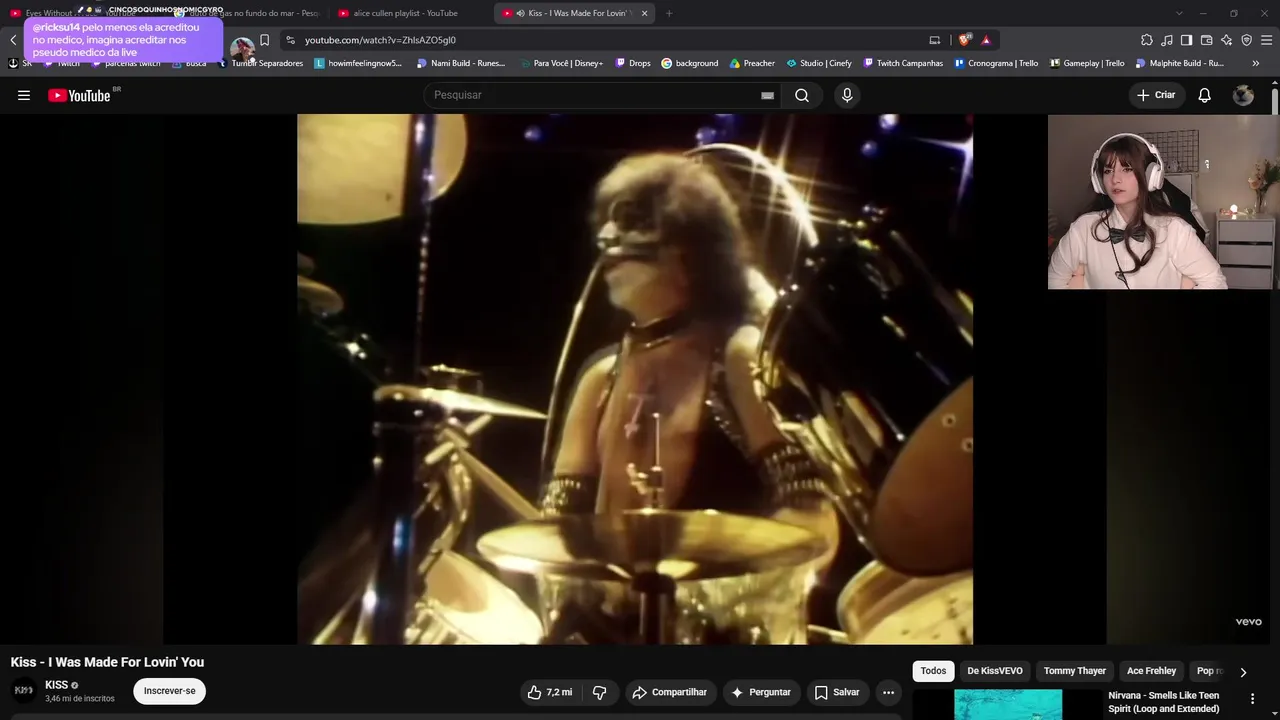
Task: Start voice search with the microphone
Action: (847, 95)
